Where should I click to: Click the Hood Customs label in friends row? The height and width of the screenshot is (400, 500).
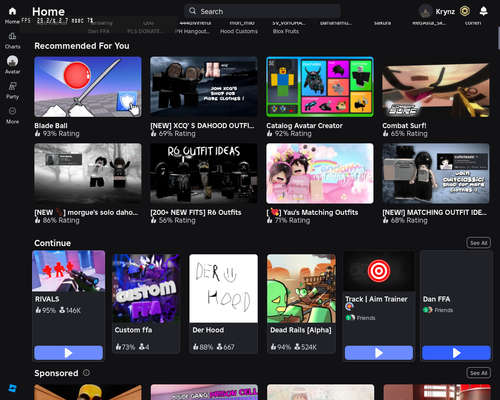click(x=239, y=31)
